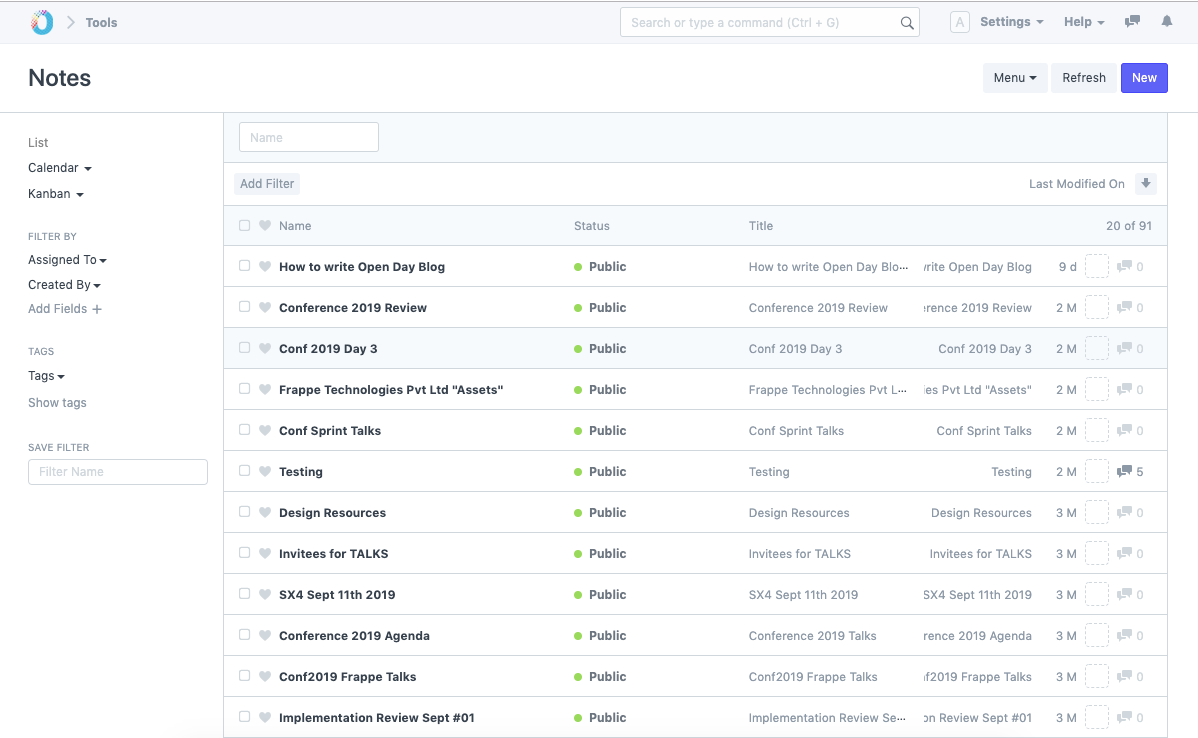Check the Invitees for TALKS row
The width and height of the screenshot is (1198, 738).
pos(244,552)
